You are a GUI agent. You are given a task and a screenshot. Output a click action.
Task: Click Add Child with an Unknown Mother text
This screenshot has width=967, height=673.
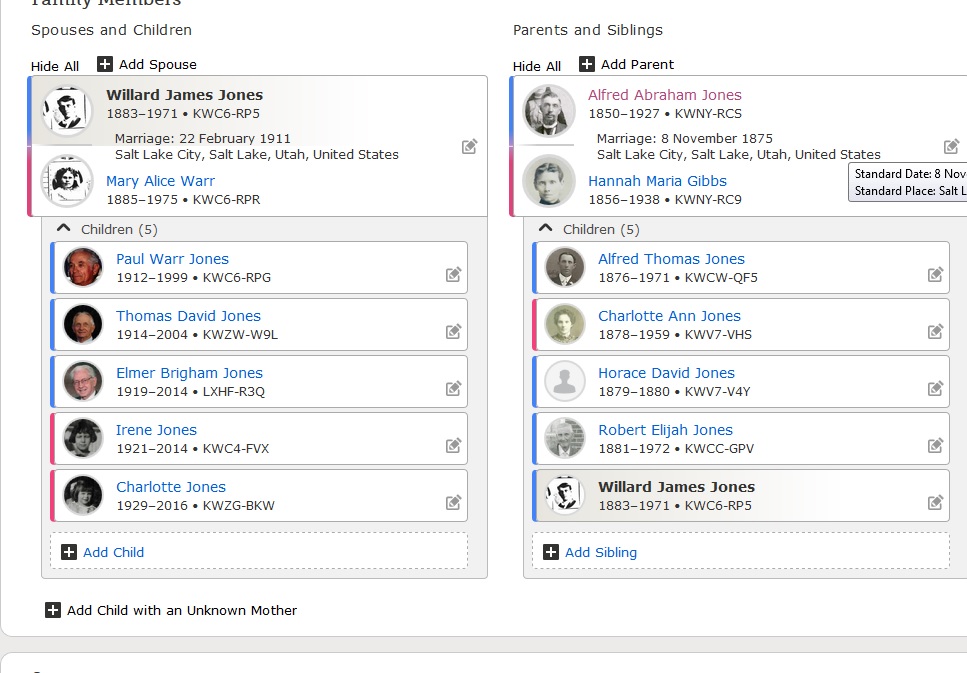coord(182,610)
